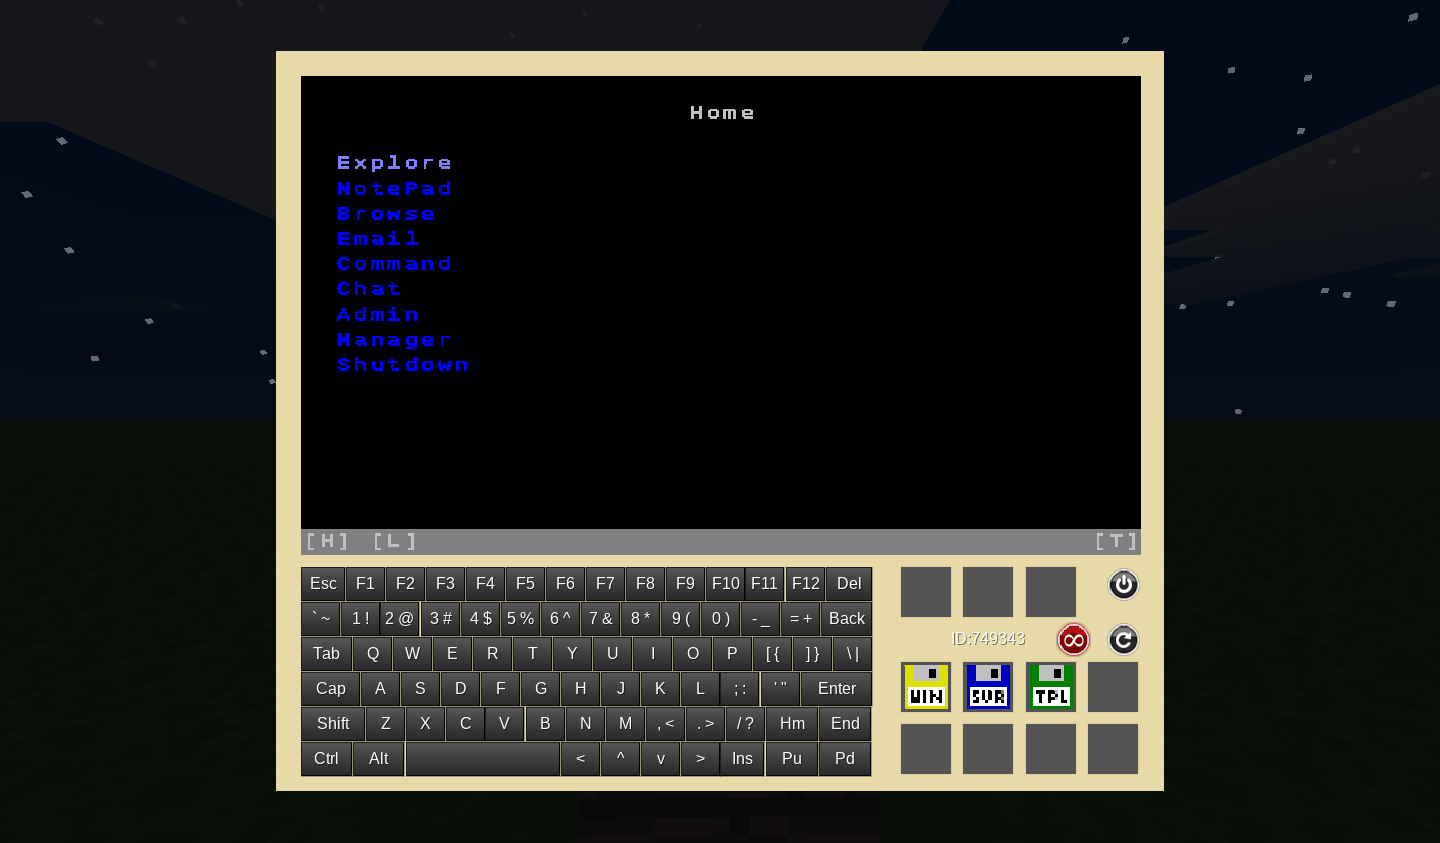1440x843 pixels.
Task: Select the green TPL floppy disk
Action: (1051, 687)
